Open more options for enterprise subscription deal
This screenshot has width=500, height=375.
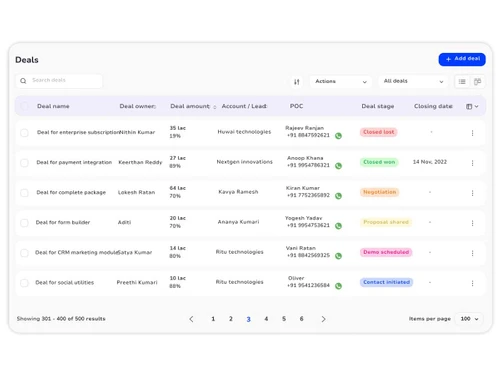(x=472, y=133)
